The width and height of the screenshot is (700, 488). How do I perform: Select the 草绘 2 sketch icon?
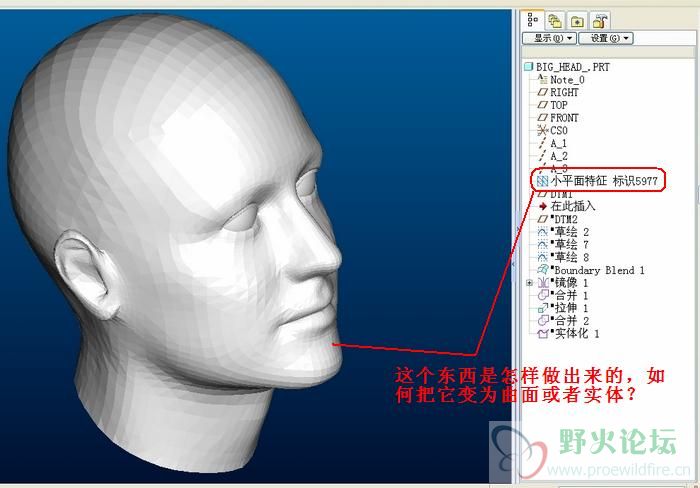tap(542, 232)
